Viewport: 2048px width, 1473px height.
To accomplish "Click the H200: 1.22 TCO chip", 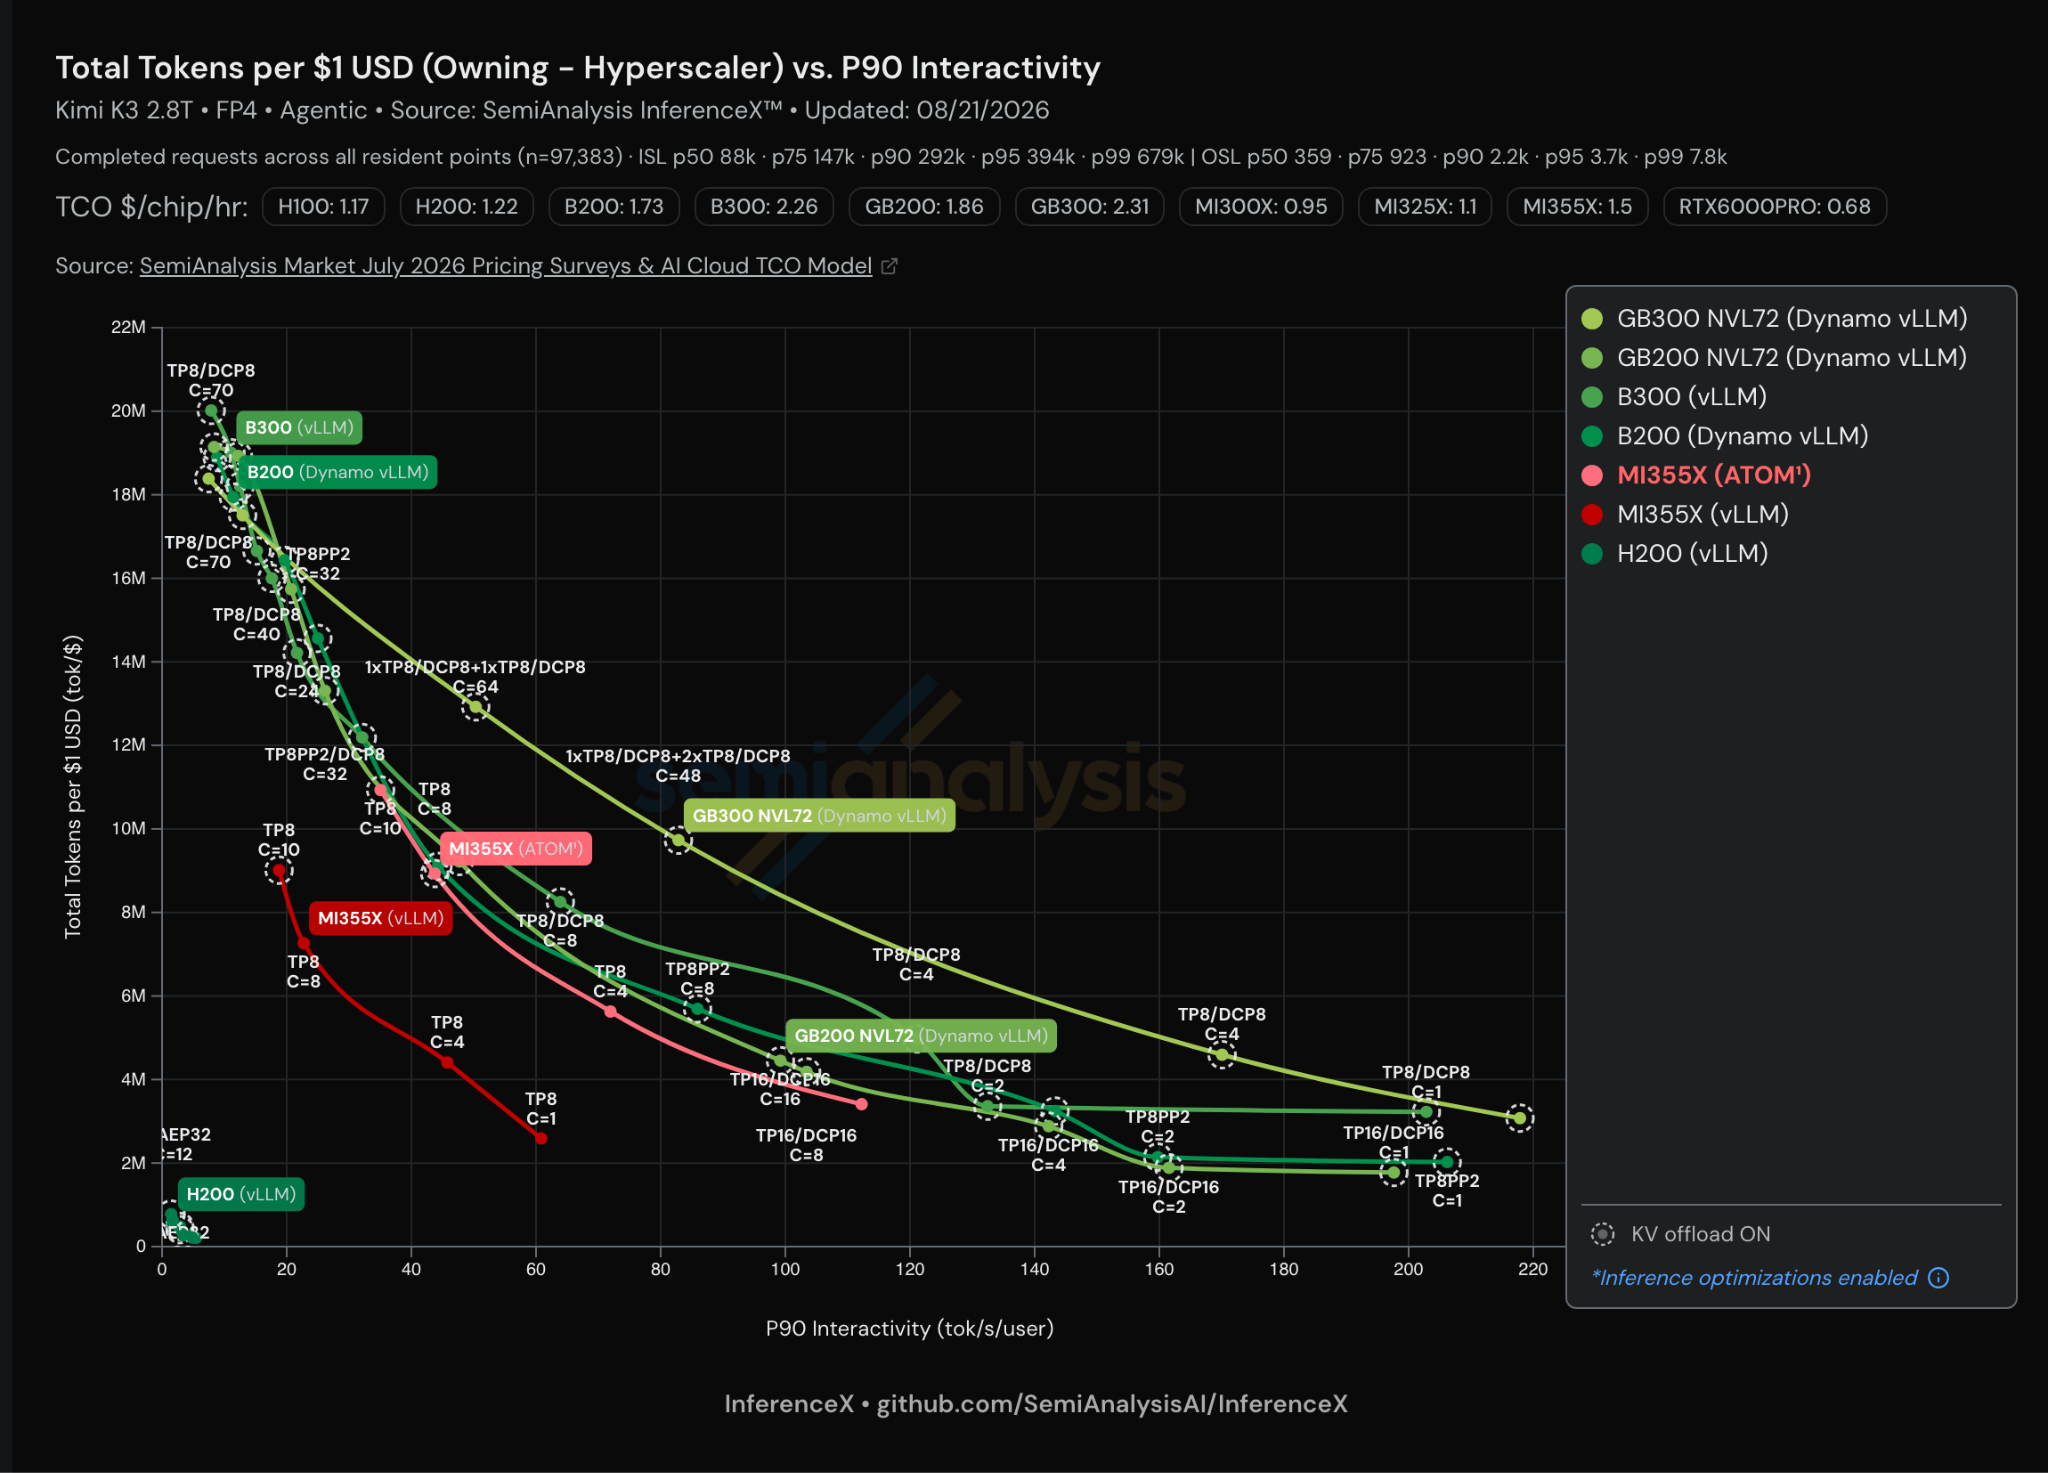I will [x=466, y=207].
